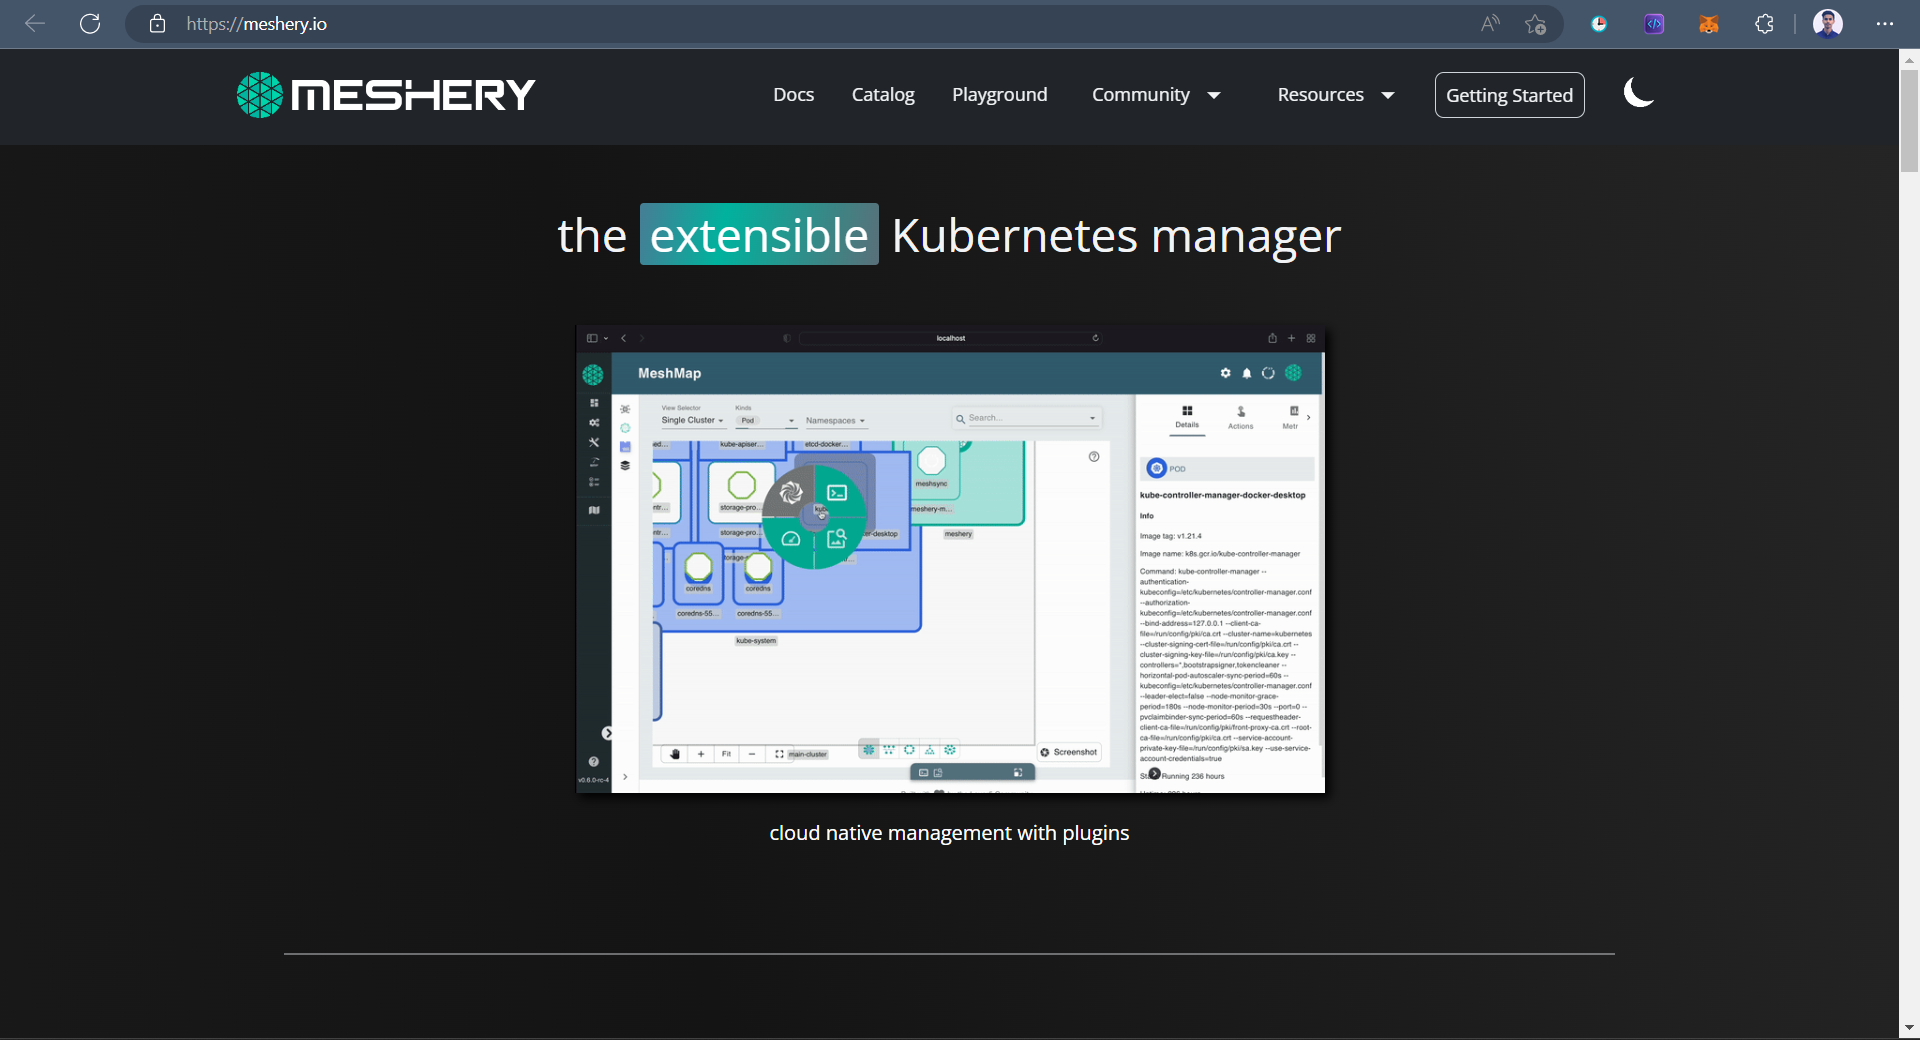Click the wrench icon in MeshMap sidebar
The width and height of the screenshot is (1920, 1040).
[593, 442]
